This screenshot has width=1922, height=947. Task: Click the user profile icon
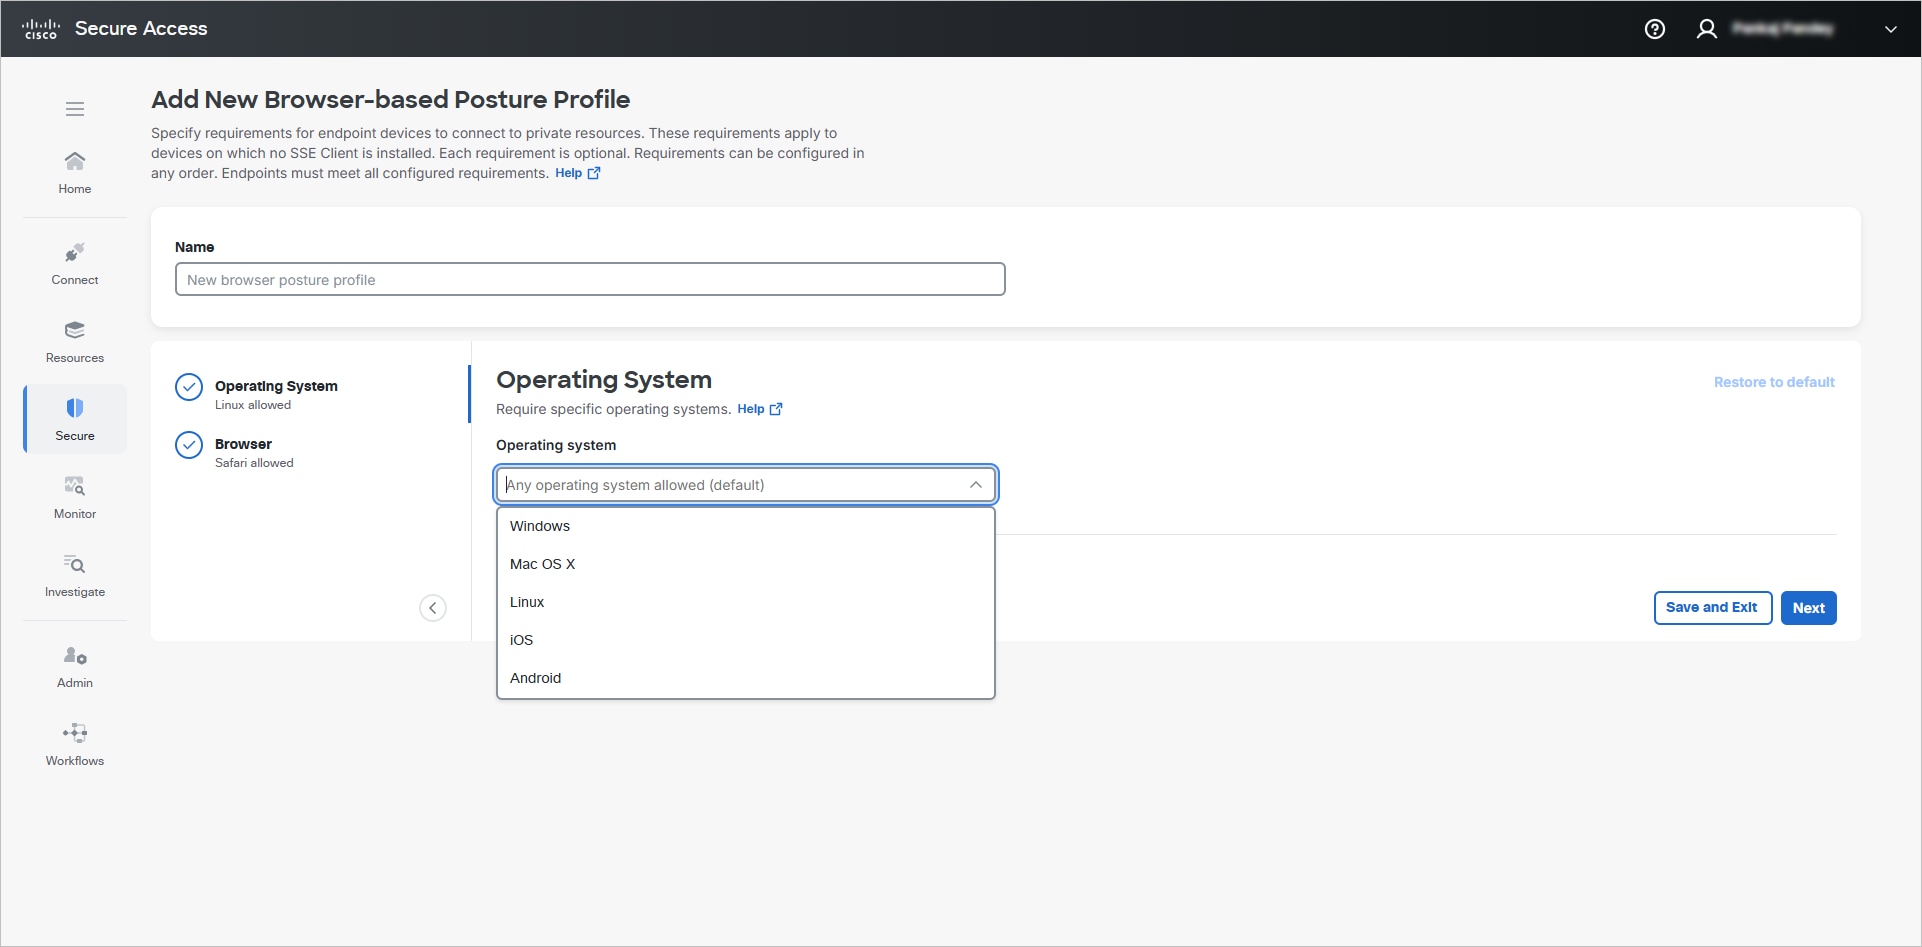[x=1707, y=29]
